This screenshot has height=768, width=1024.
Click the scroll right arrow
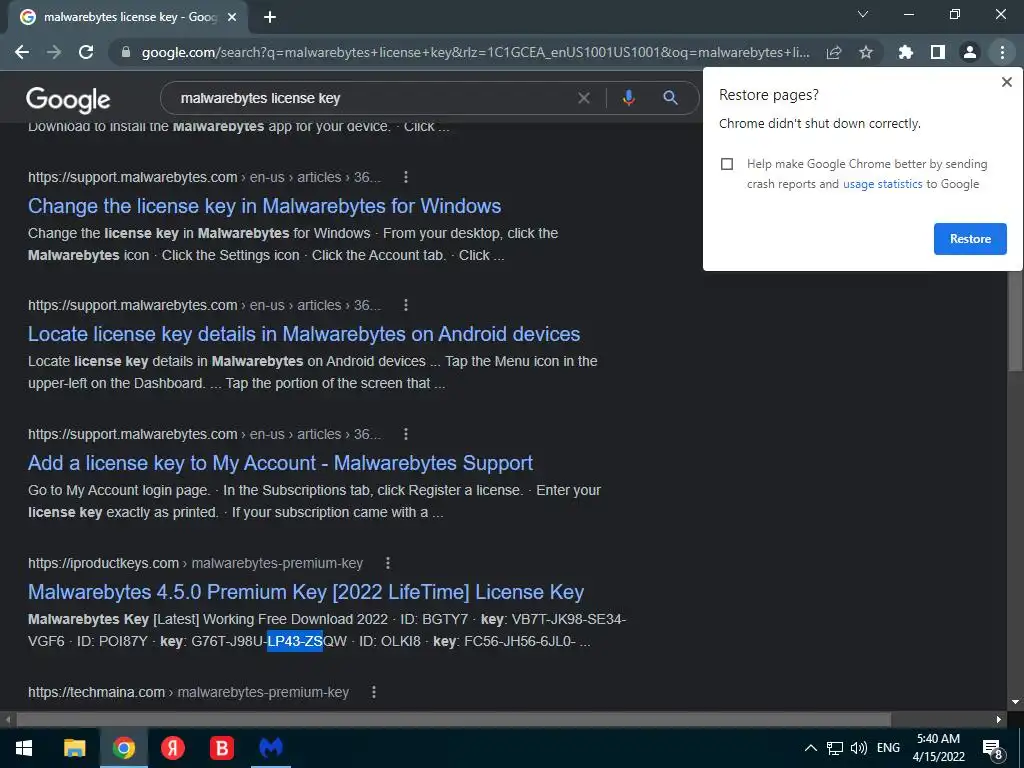pos(999,720)
